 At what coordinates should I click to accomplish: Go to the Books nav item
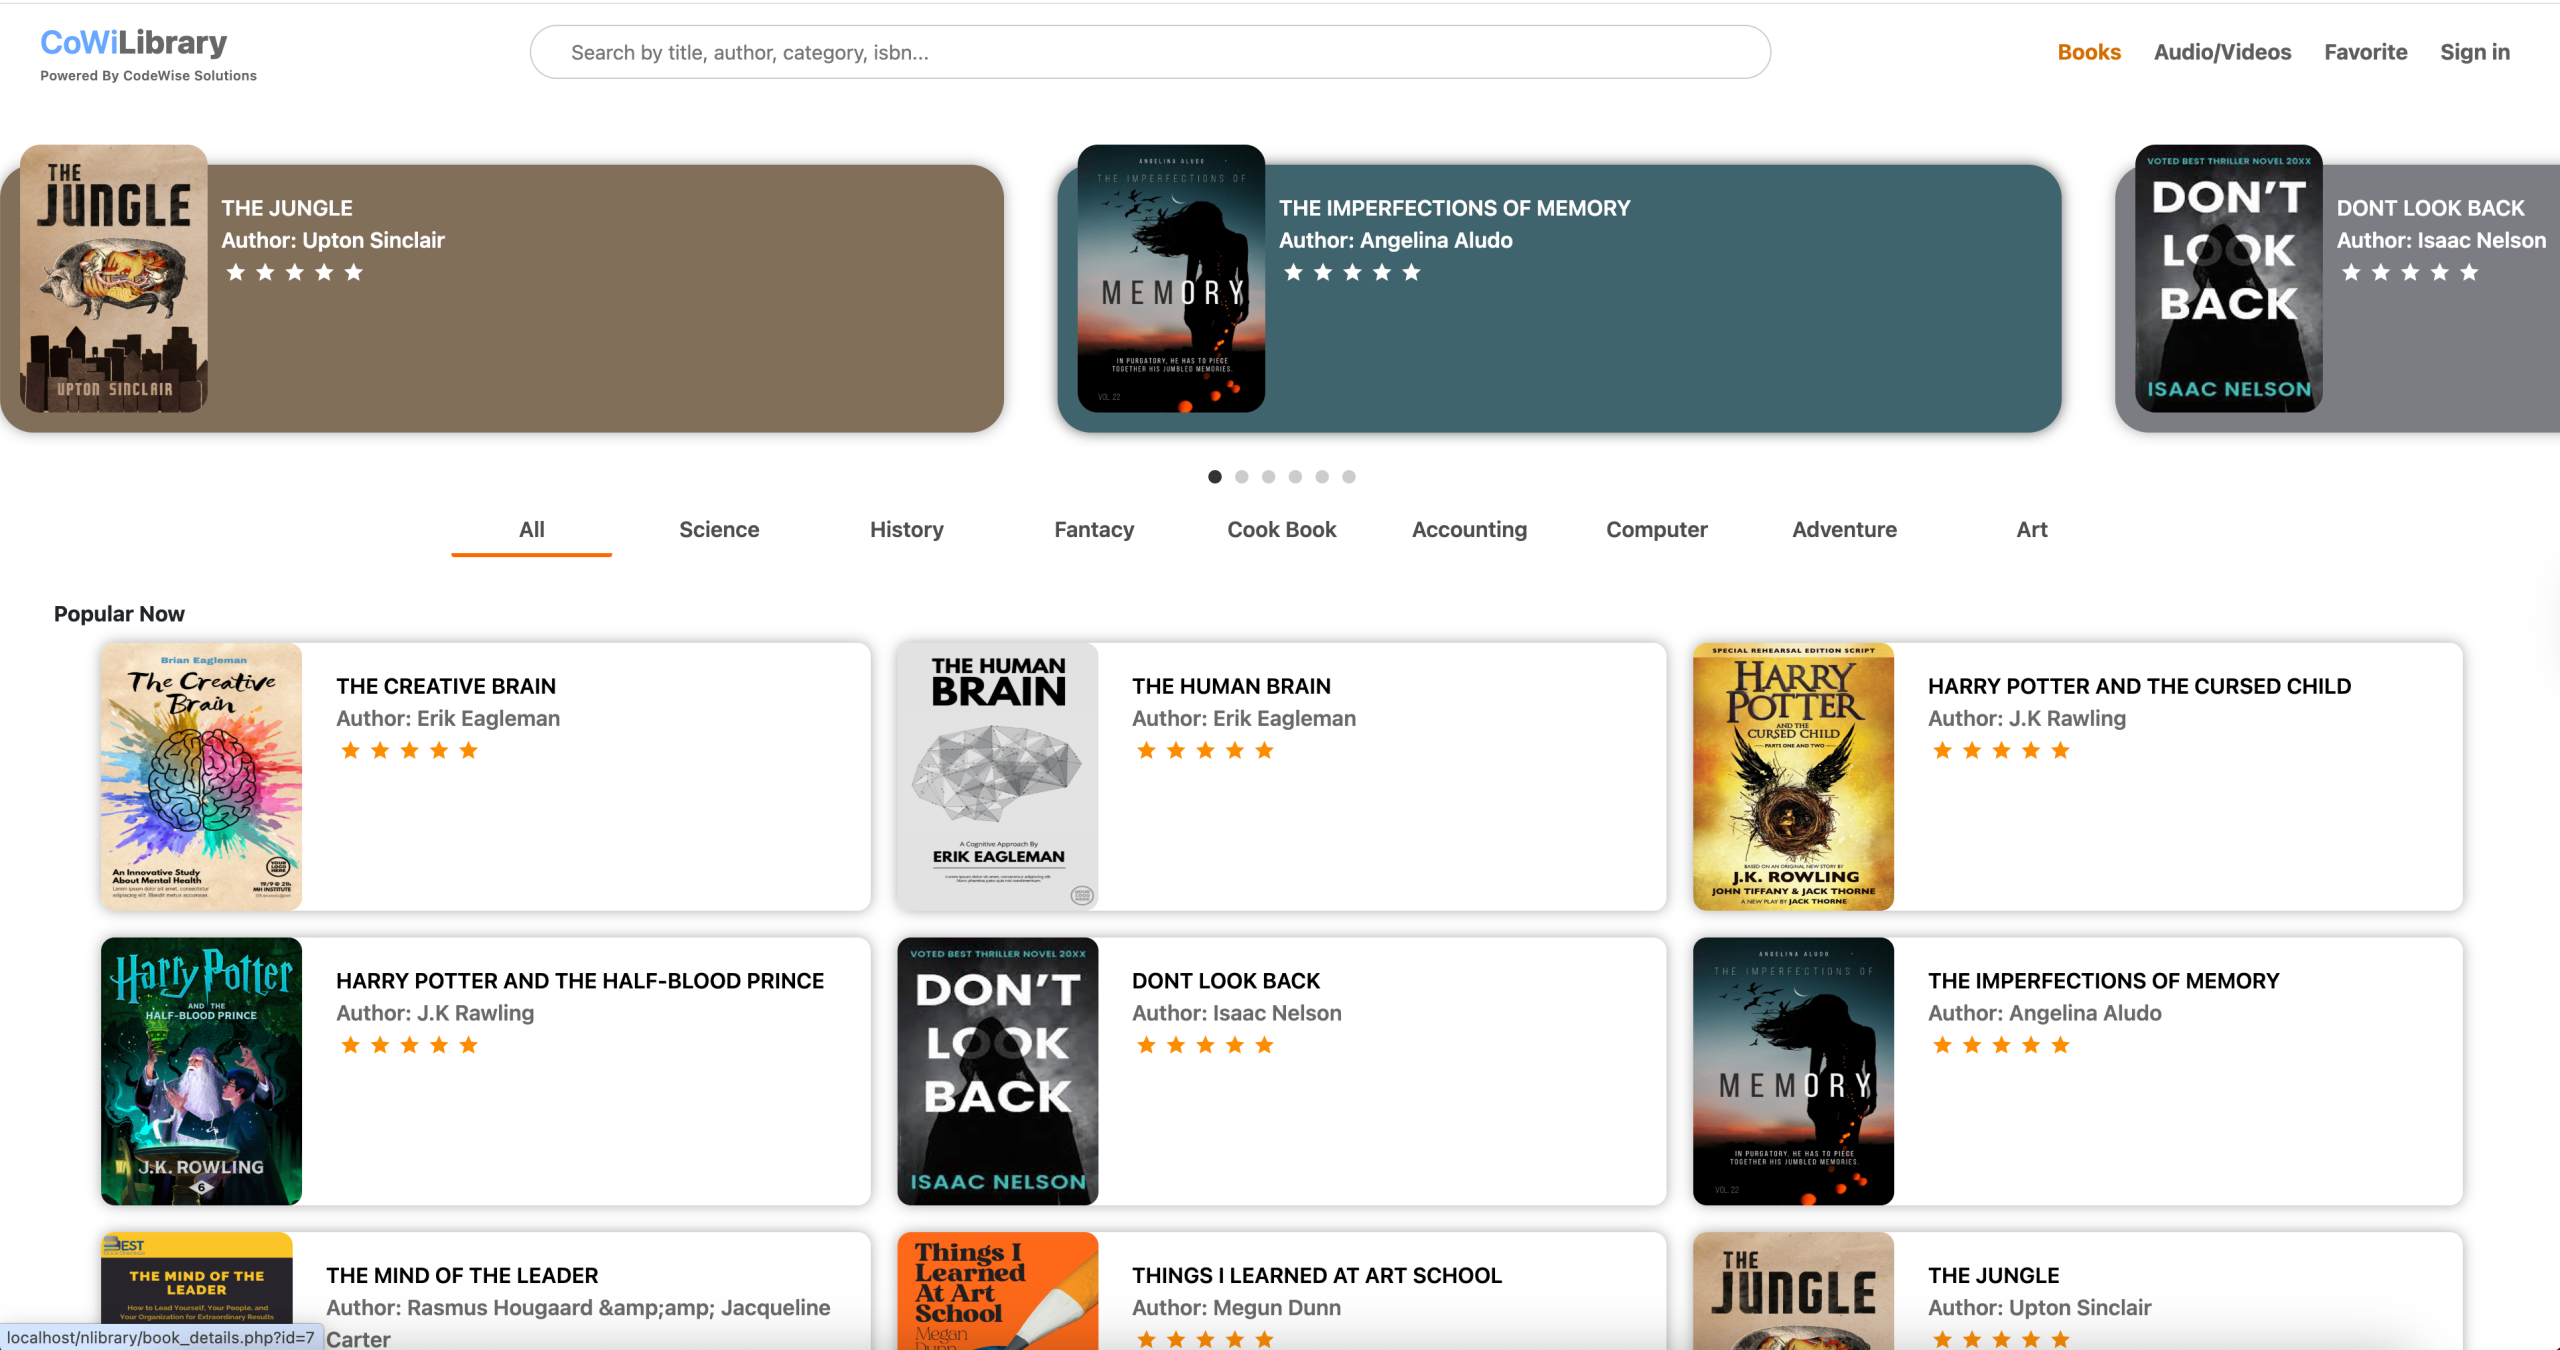pyautogui.click(x=2089, y=52)
